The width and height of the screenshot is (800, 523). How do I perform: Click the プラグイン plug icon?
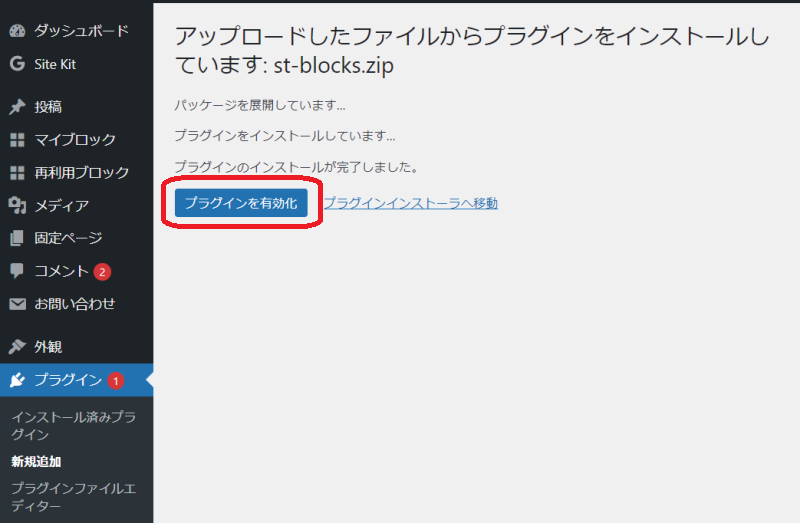pyautogui.click(x=17, y=380)
